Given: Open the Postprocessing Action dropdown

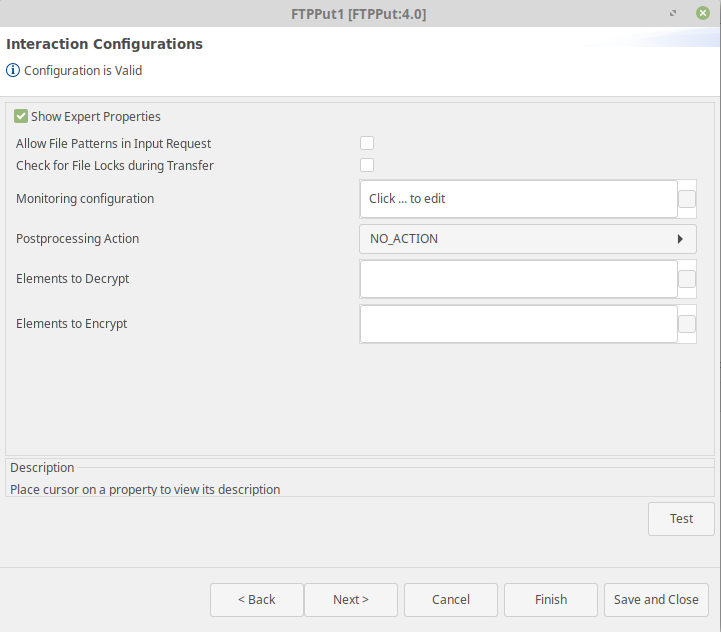Looking at the screenshot, I should click(x=528, y=239).
